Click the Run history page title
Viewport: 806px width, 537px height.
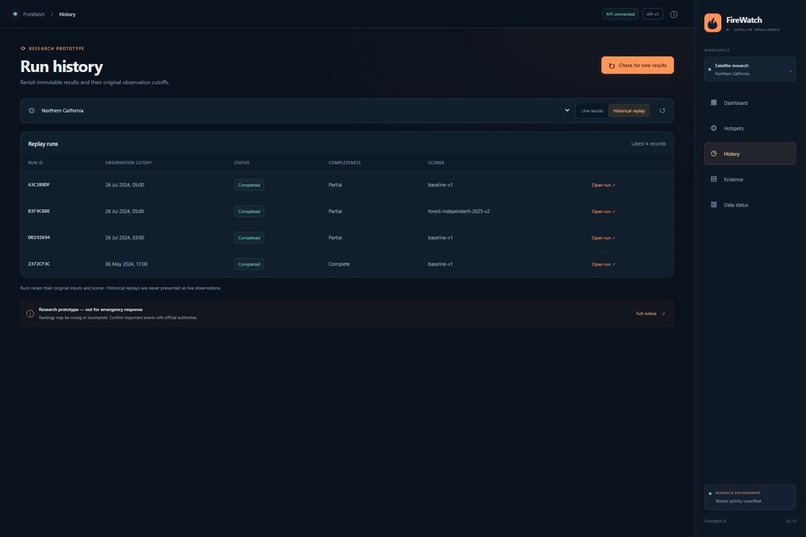click(x=61, y=66)
